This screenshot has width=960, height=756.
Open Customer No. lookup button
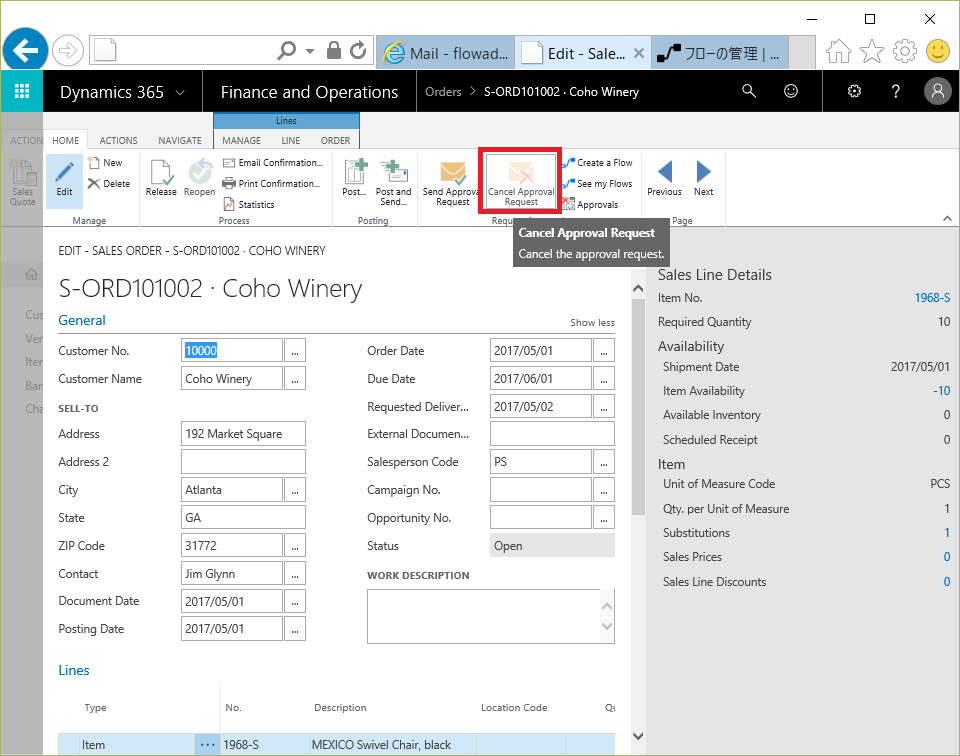294,351
